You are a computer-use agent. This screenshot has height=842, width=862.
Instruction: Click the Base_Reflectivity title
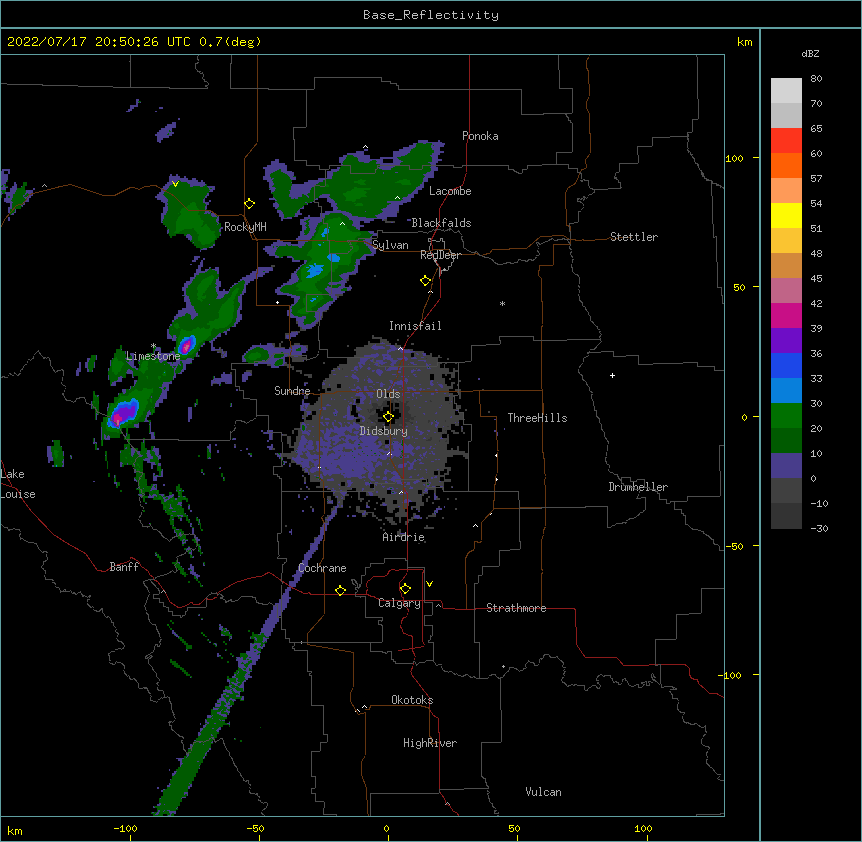[431, 15]
